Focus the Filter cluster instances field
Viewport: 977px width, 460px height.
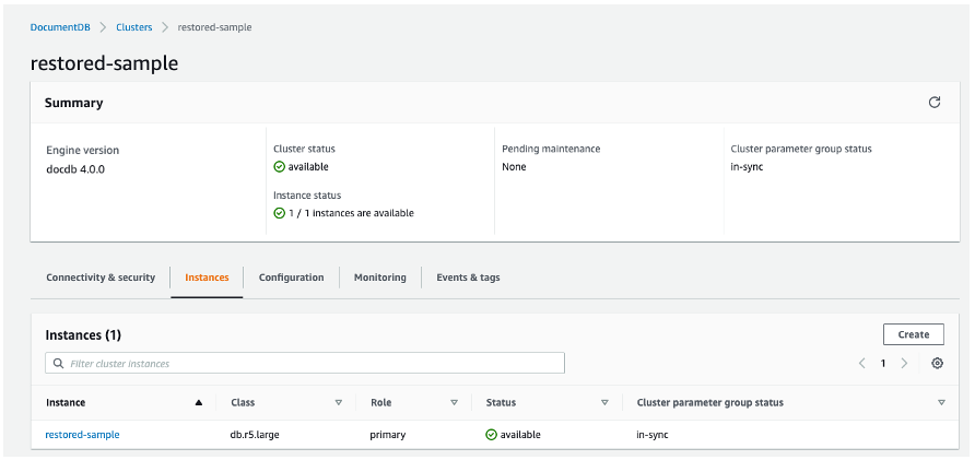305,363
